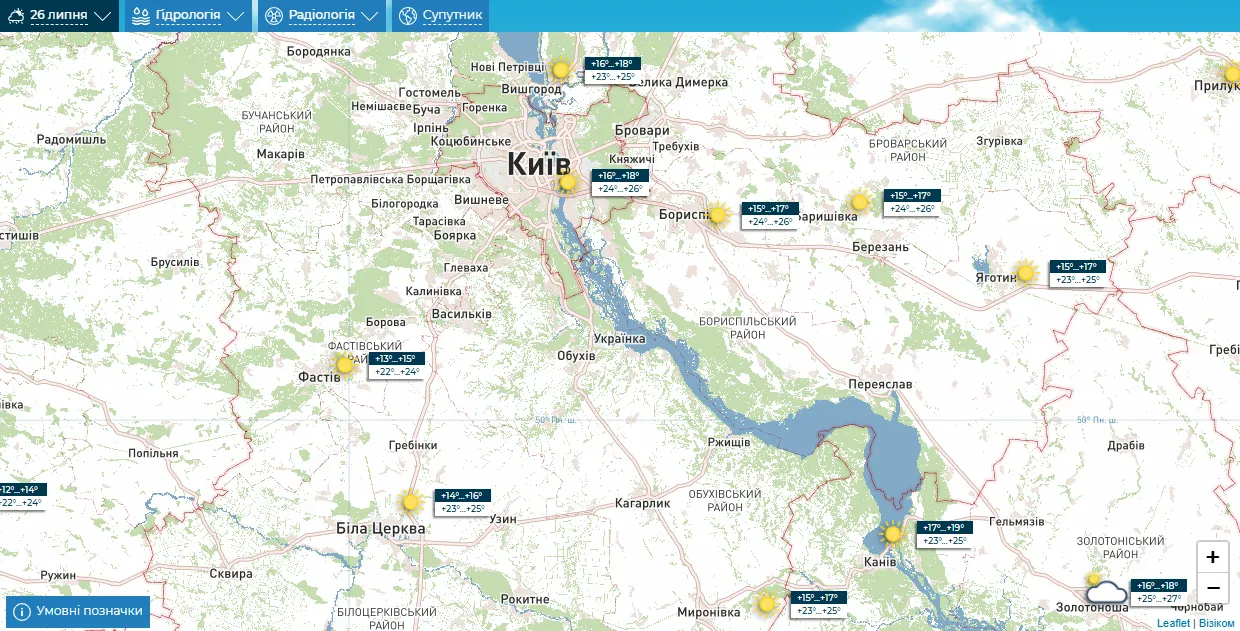Viewport: 1240px width, 631px height.
Task: Click the Baryshivka temperature label +15°...+17°
Action: point(911,196)
